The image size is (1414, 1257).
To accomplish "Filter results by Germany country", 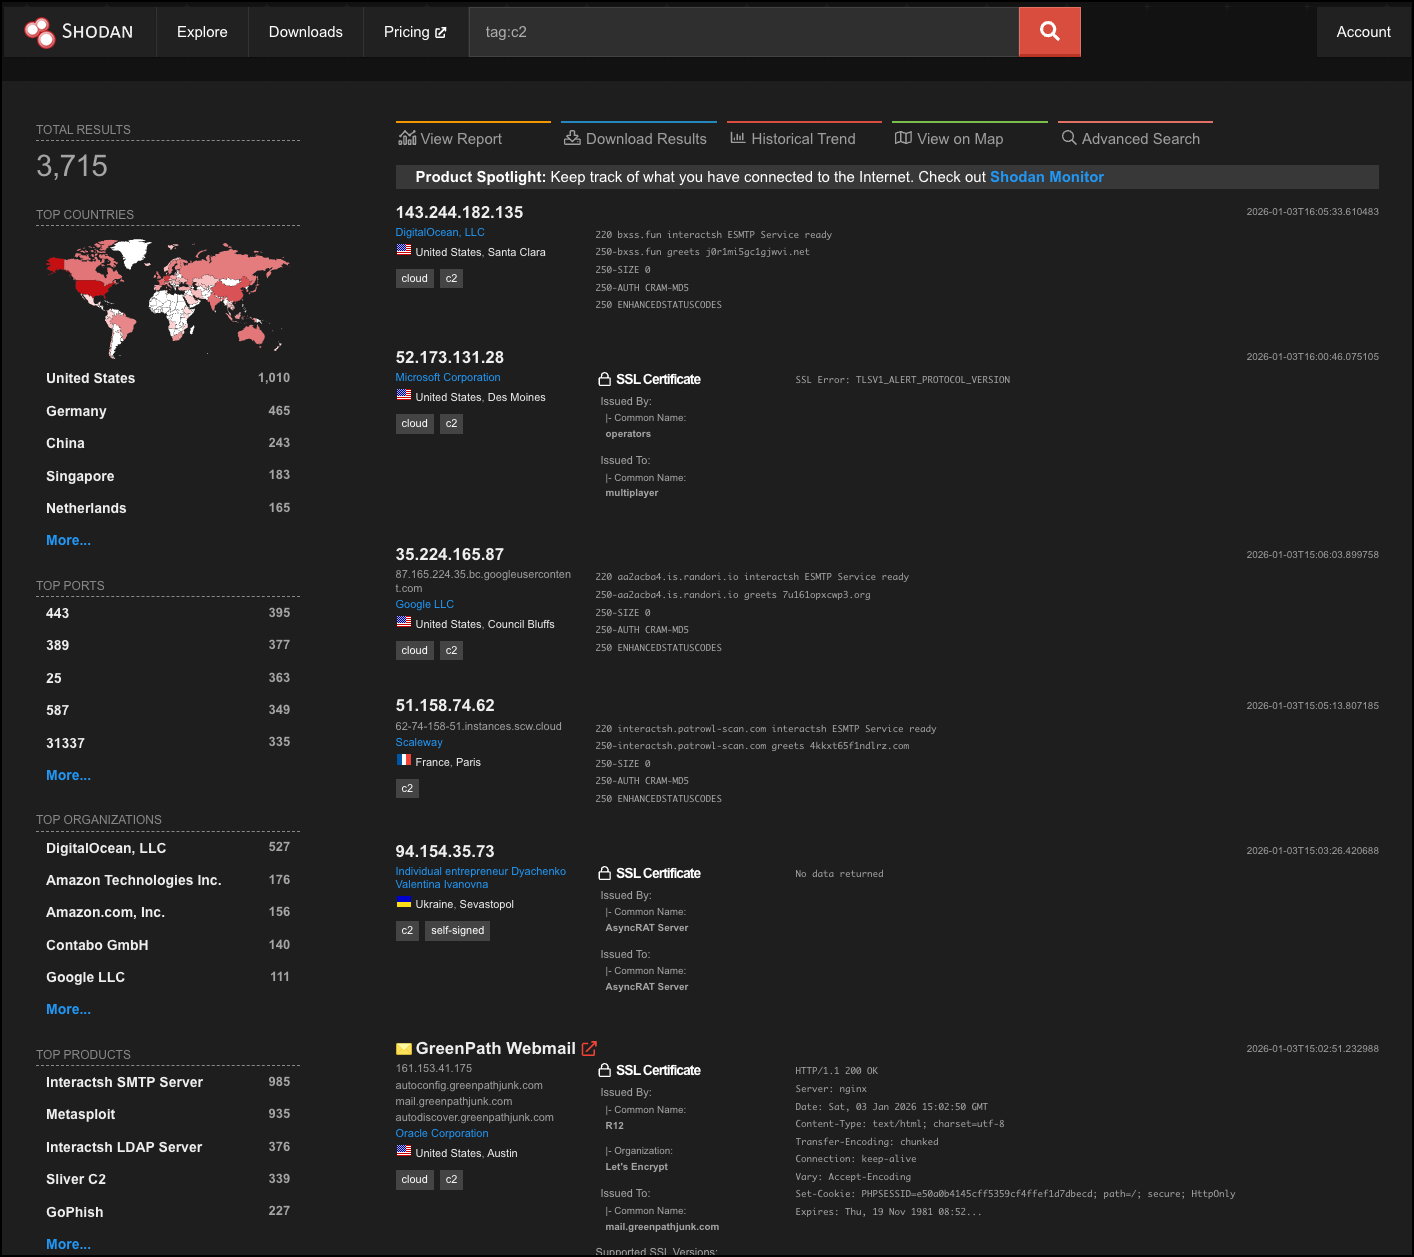I will 76,411.
